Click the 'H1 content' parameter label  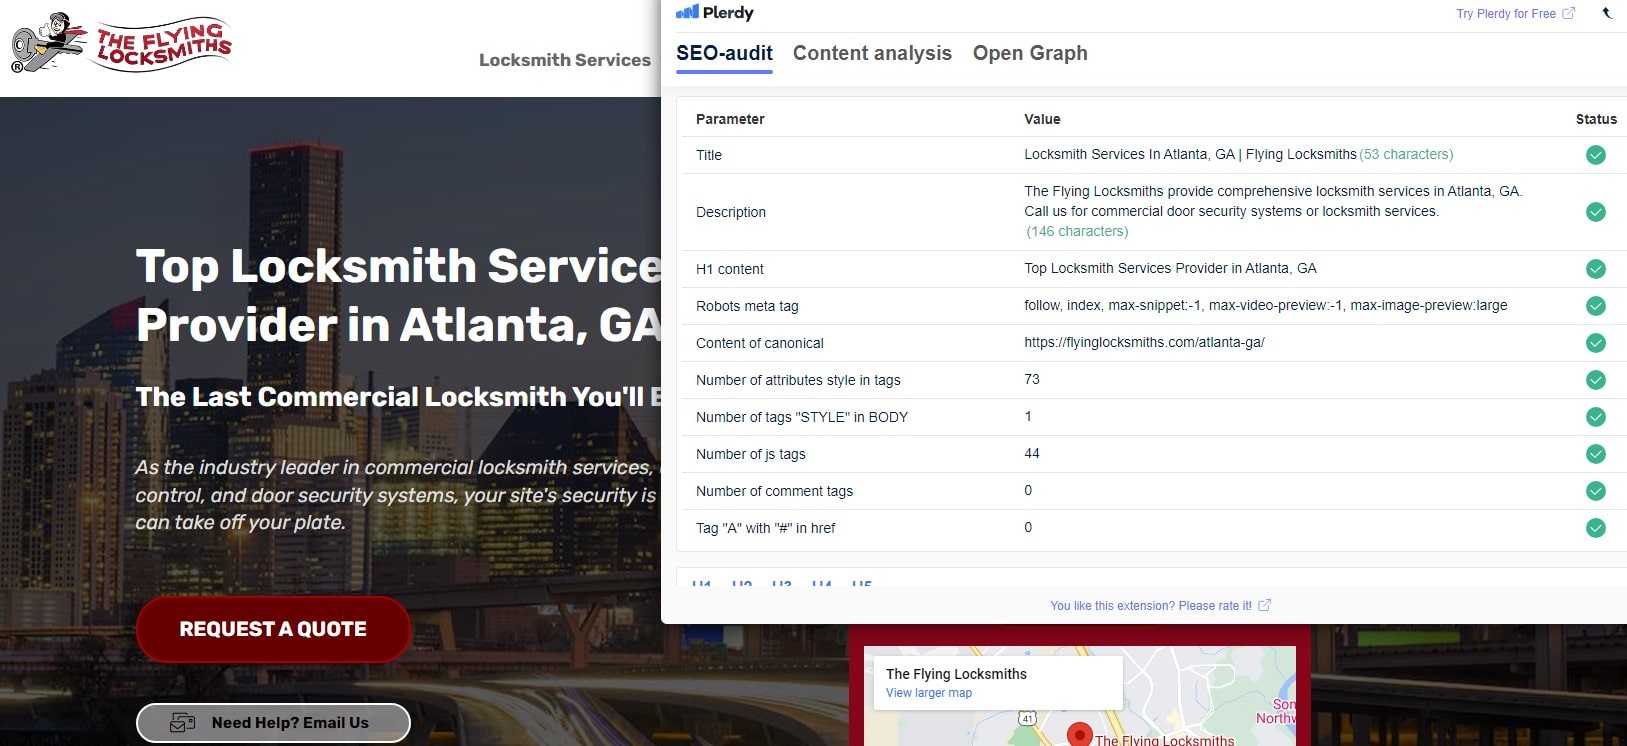(730, 269)
